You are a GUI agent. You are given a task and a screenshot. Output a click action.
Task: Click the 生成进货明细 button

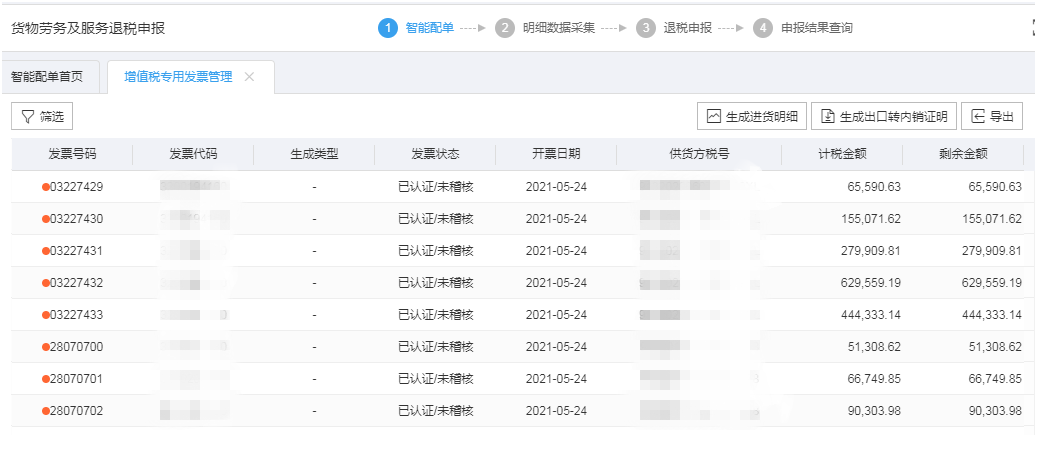pyautogui.click(x=752, y=117)
